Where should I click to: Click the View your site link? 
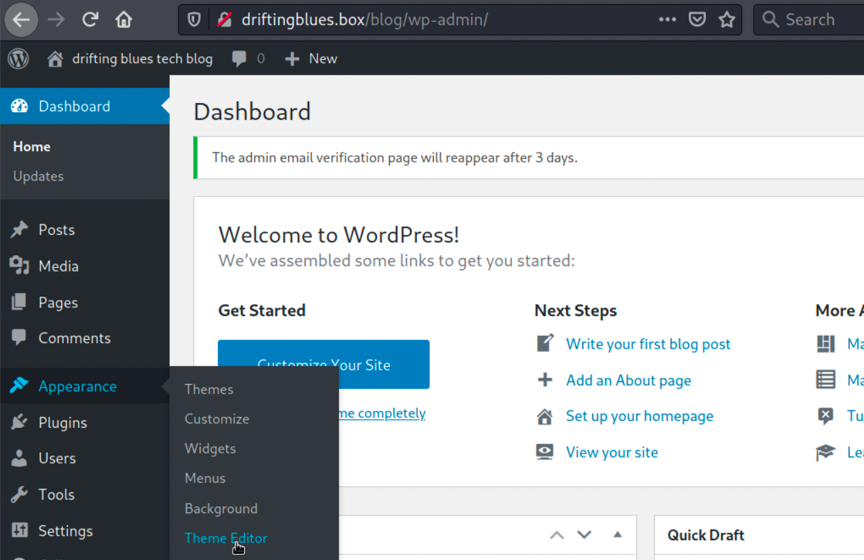(x=612, y=453)
